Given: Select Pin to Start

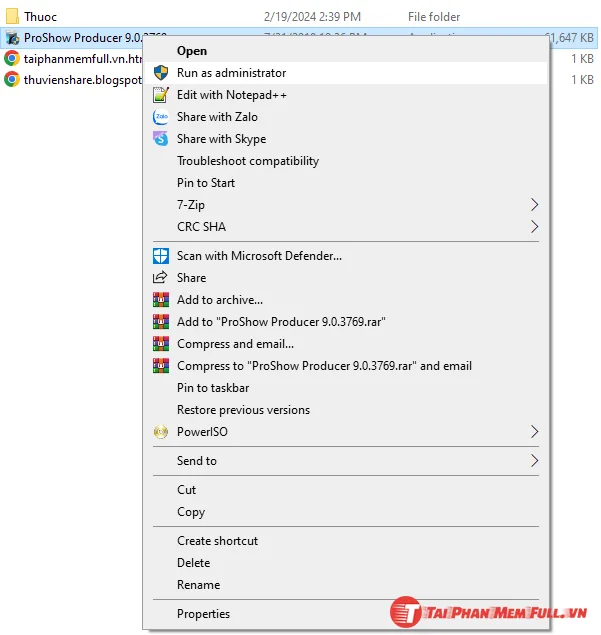Looking at the screenshot, I should coord(345,183).
